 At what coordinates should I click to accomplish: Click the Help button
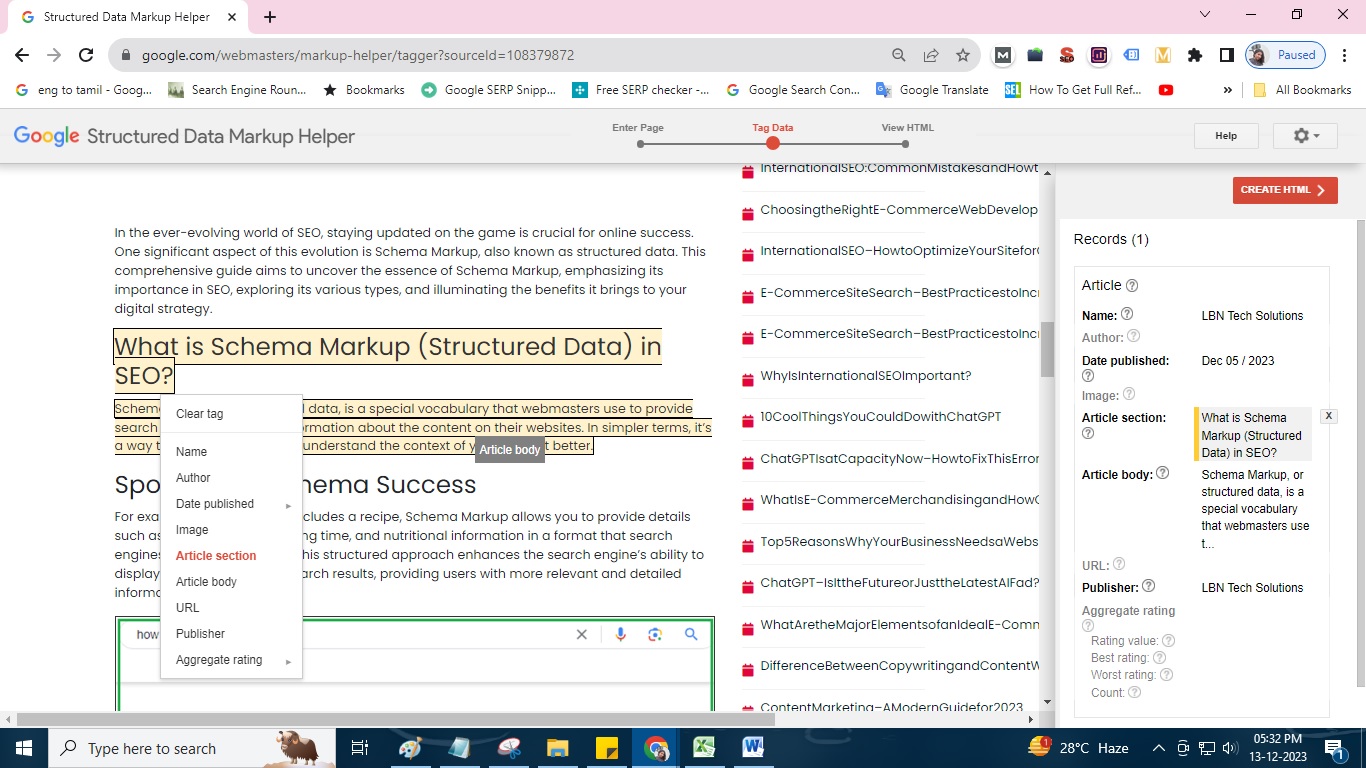click(1226, 135)
